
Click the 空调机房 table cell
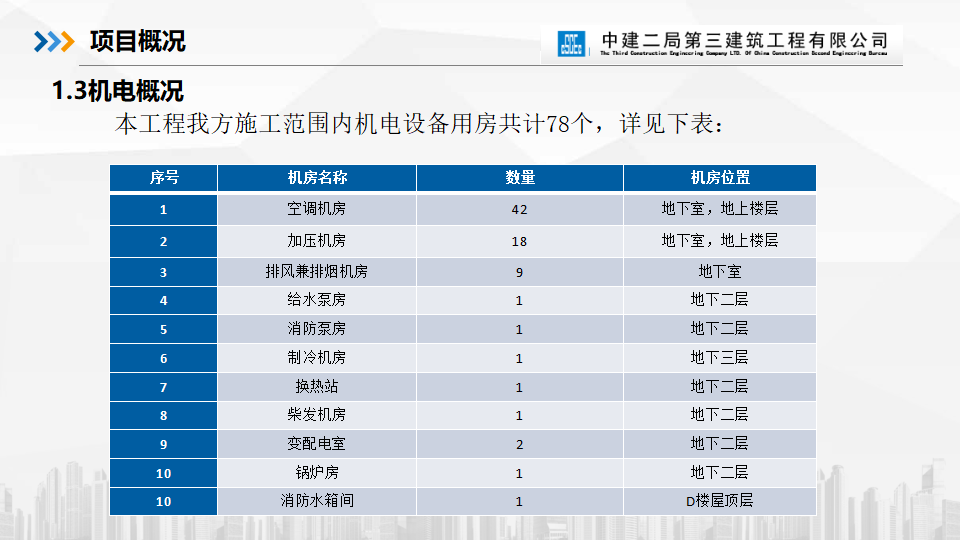317,210
